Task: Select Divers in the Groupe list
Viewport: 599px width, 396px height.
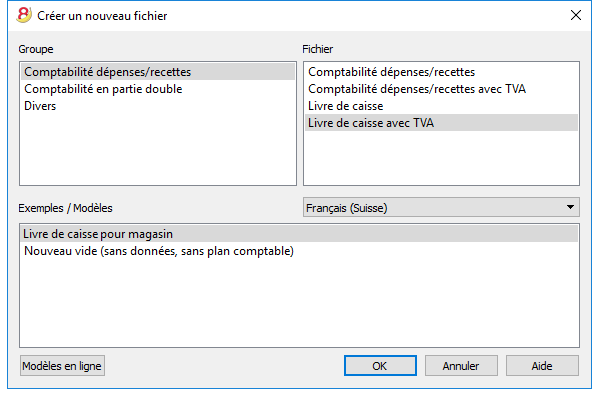Action: pyautogui.click(x=158, y=106)
